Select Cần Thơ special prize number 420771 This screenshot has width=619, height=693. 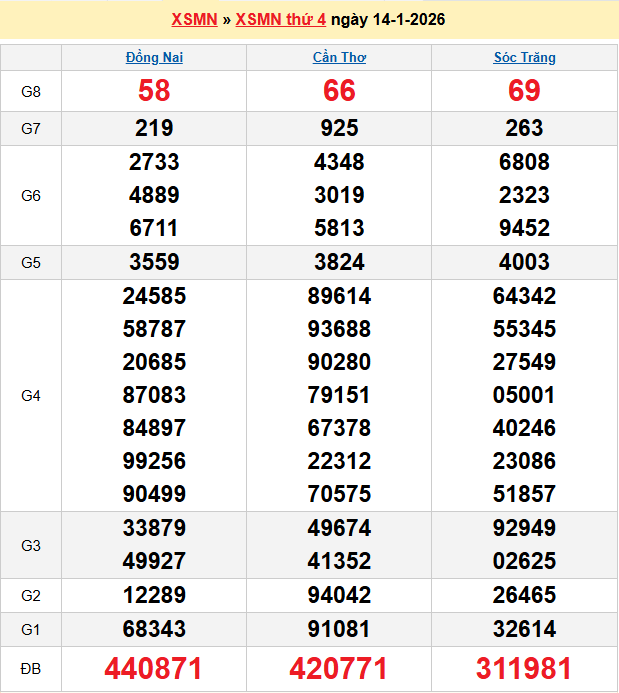point(339,668)
